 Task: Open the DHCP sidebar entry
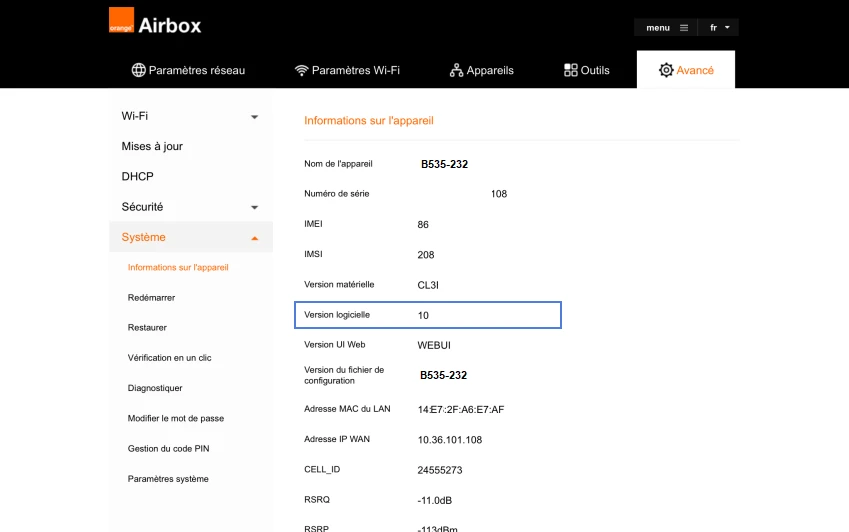(138, 176)
